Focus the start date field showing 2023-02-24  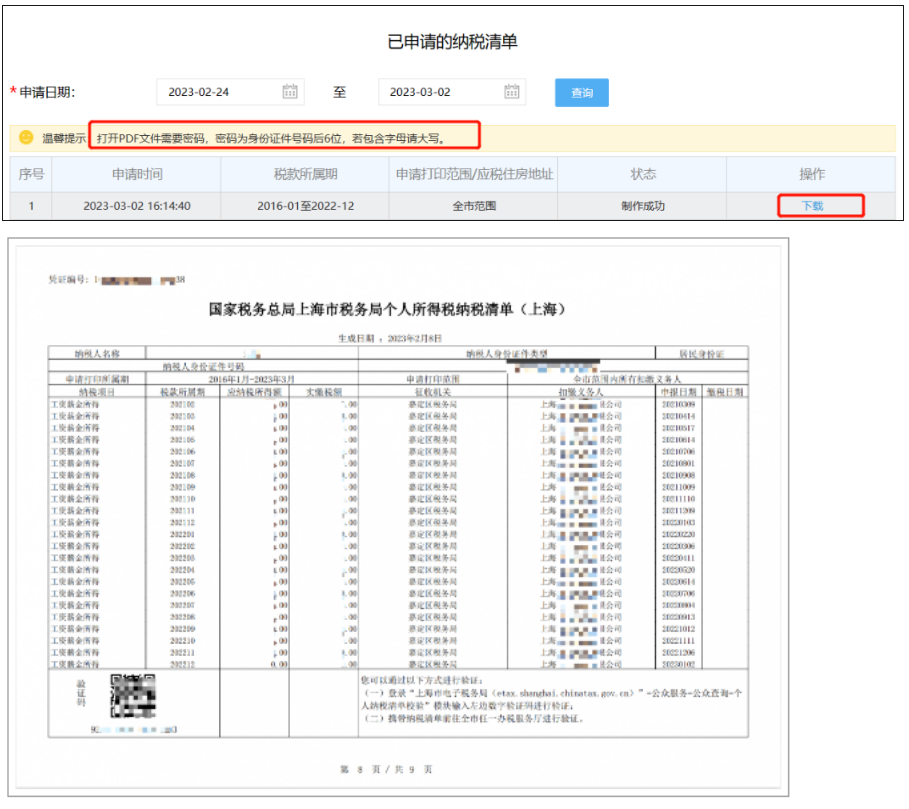[x=230, y=92]
